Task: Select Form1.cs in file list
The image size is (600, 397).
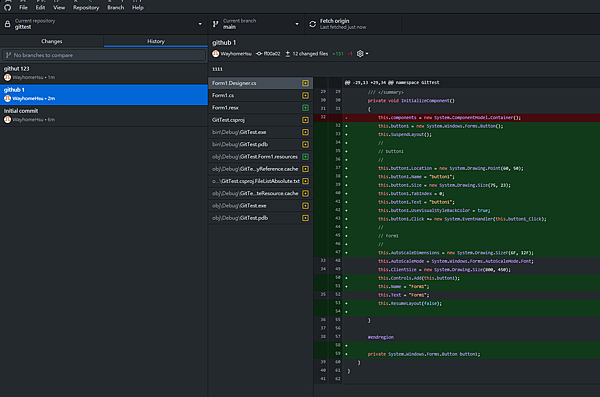Action: 261,95
